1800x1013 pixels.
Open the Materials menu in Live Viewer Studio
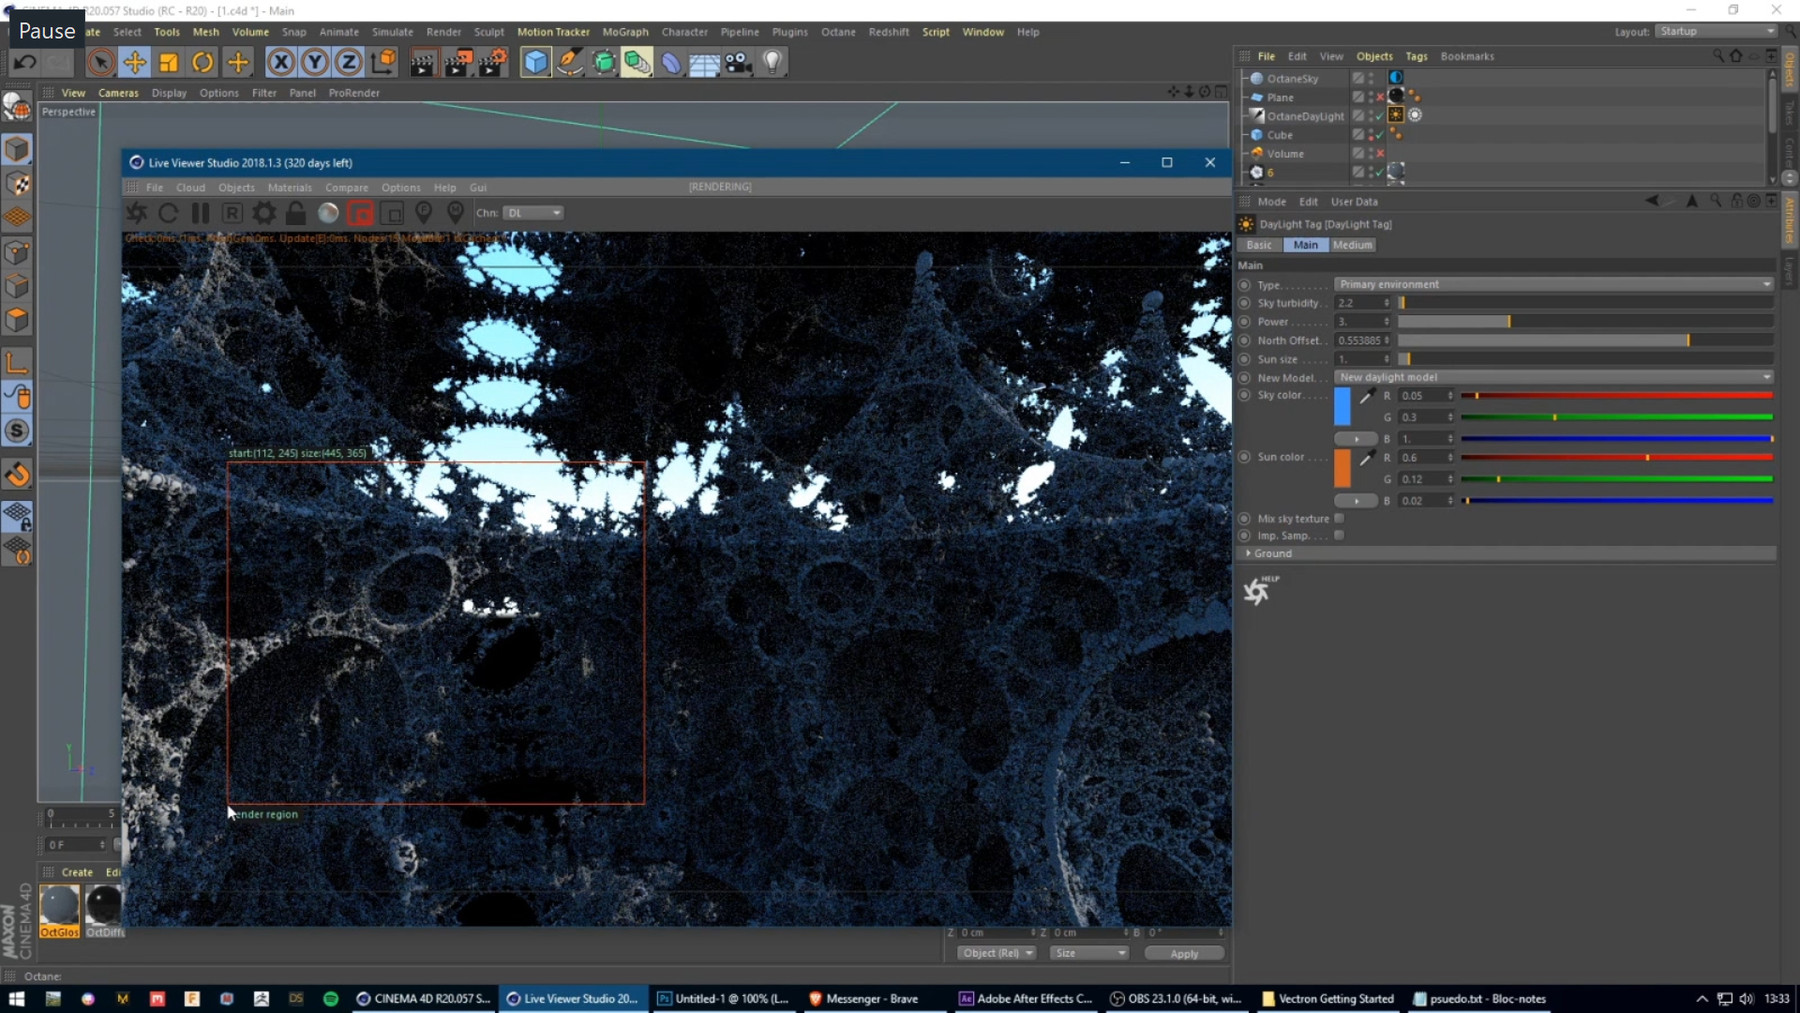pos(290,187)
